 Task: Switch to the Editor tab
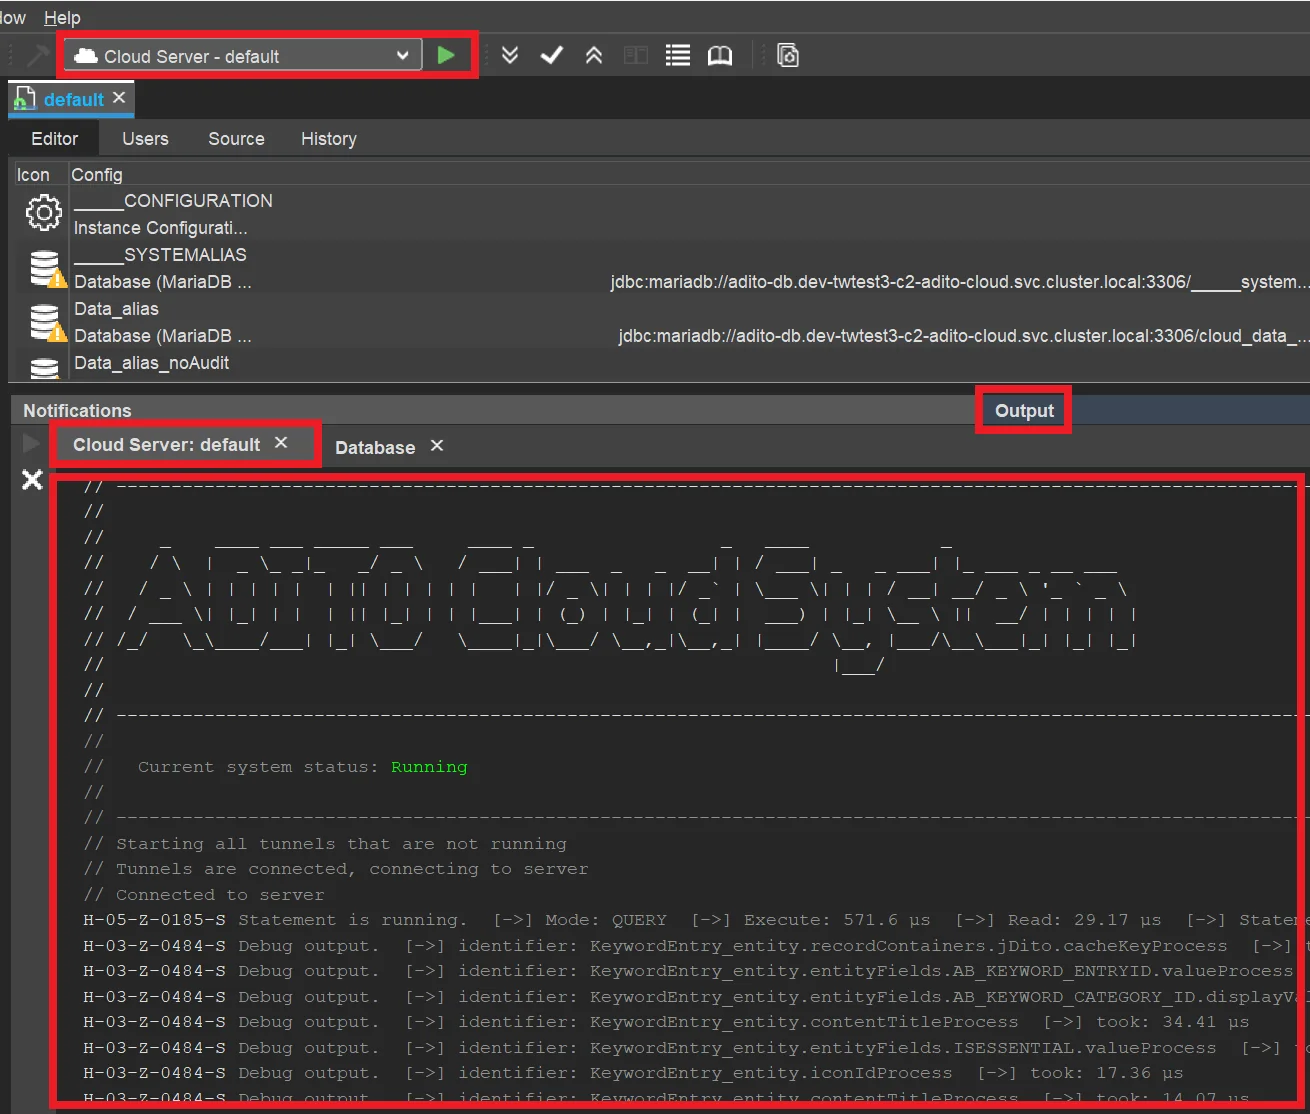pos(54,139)
